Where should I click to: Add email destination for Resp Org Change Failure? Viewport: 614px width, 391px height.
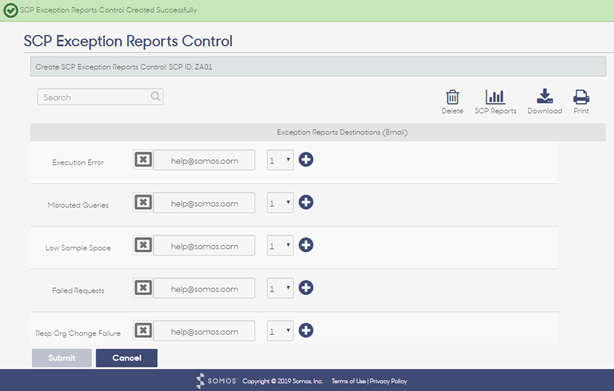(306, 330)
